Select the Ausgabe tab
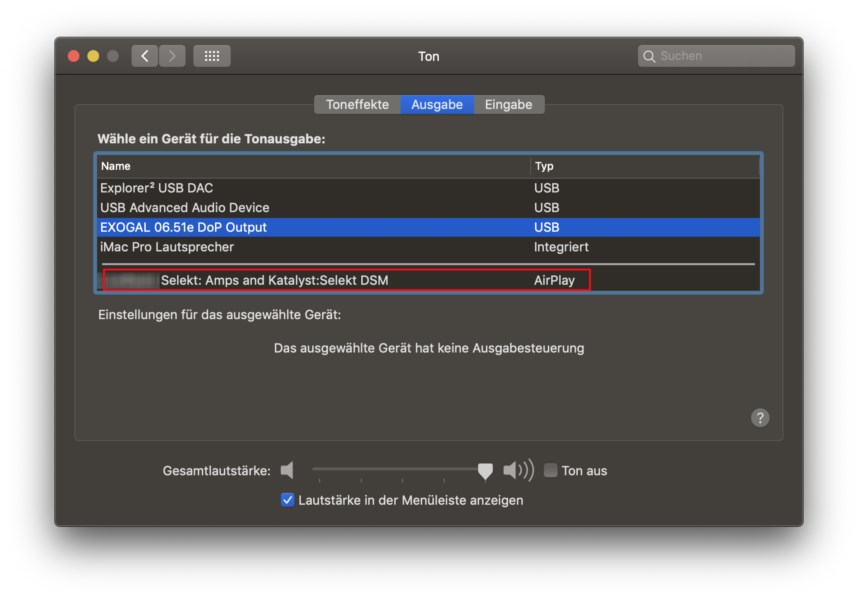This screenshot has height=599, width=858. tap(437, 104)
